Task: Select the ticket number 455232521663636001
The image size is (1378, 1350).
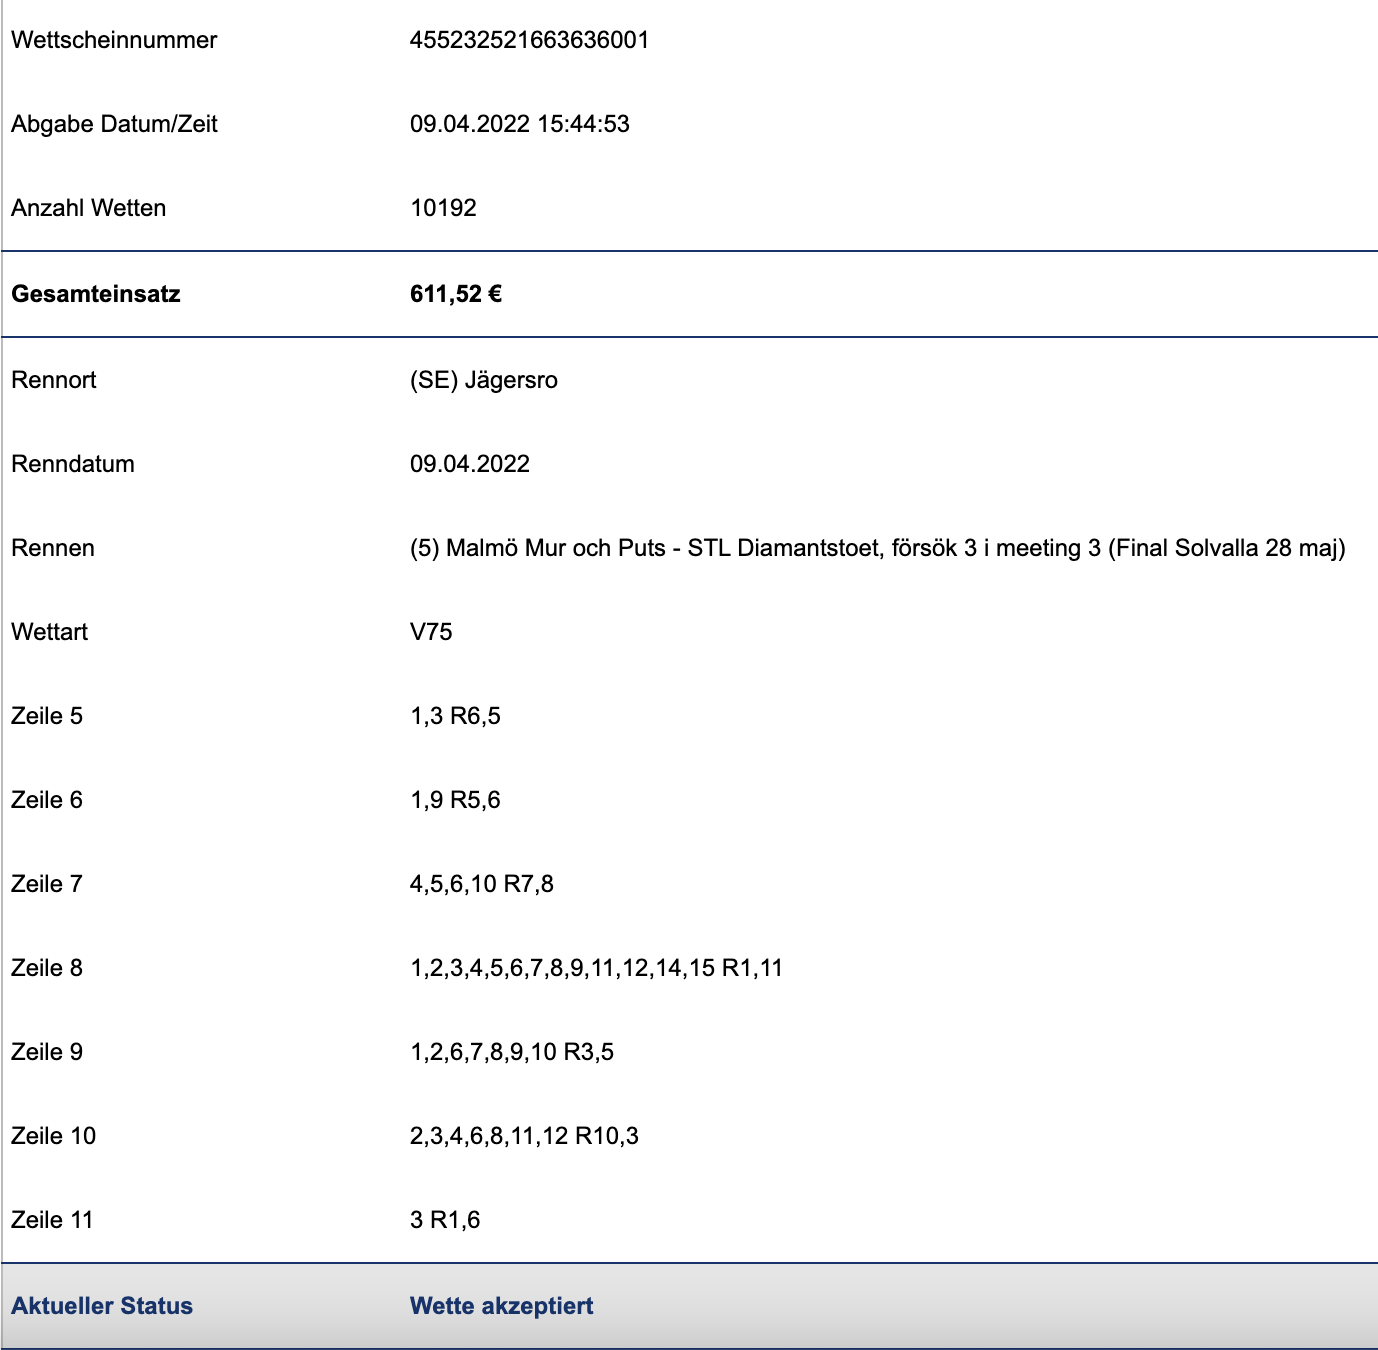Action: tap(529, 40)
